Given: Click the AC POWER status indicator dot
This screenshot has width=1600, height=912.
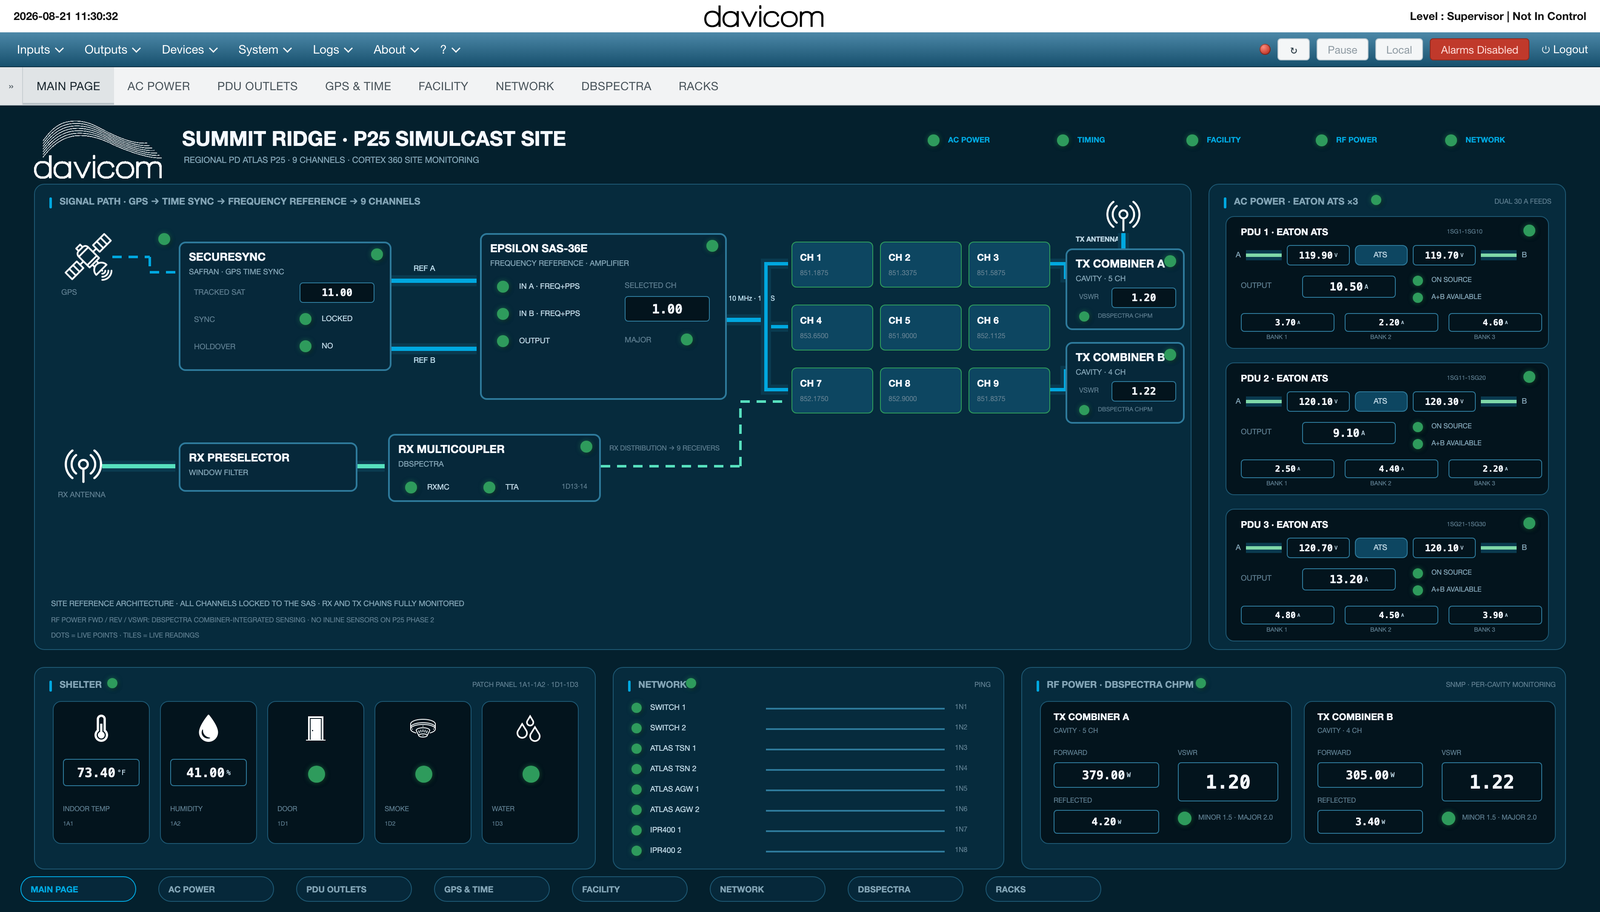Looking at the screenshot, I should 933,140.
